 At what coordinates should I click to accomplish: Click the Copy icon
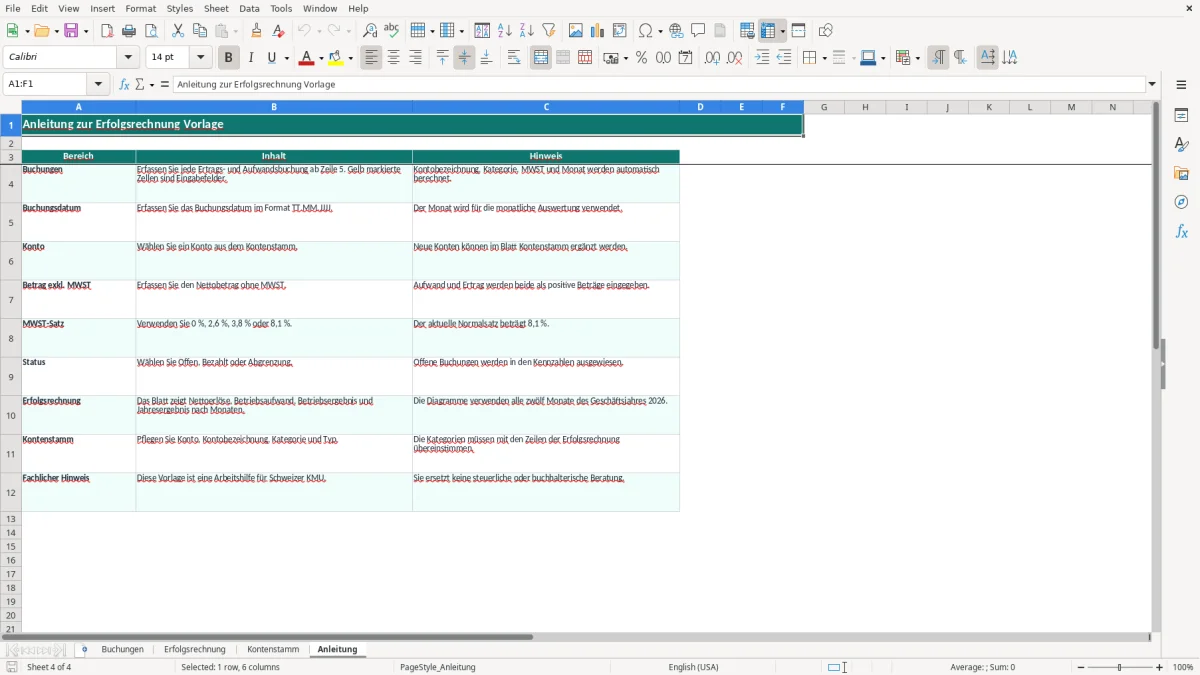[200, 31]
